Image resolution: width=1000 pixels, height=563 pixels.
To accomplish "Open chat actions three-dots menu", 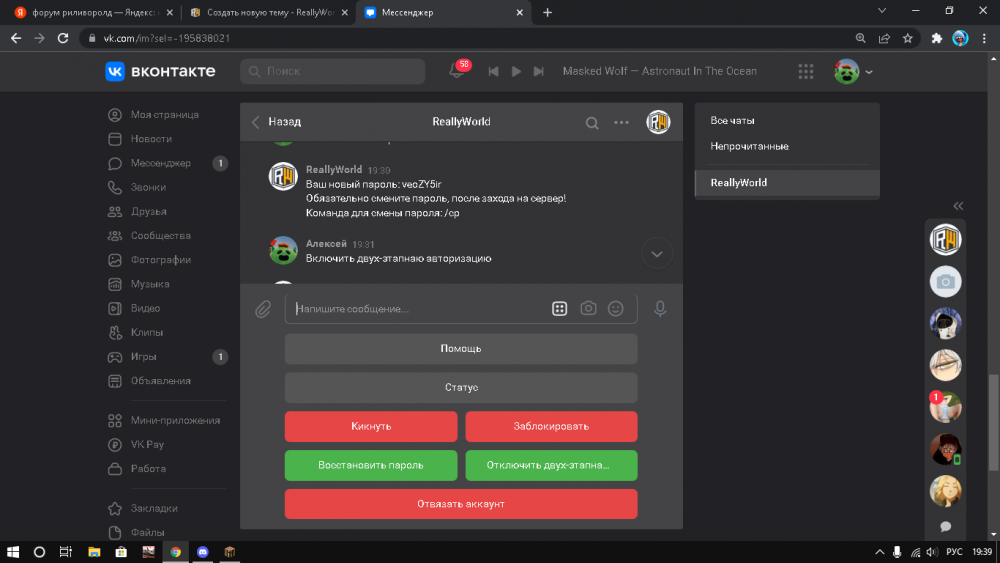I will (x=621, y=122).
